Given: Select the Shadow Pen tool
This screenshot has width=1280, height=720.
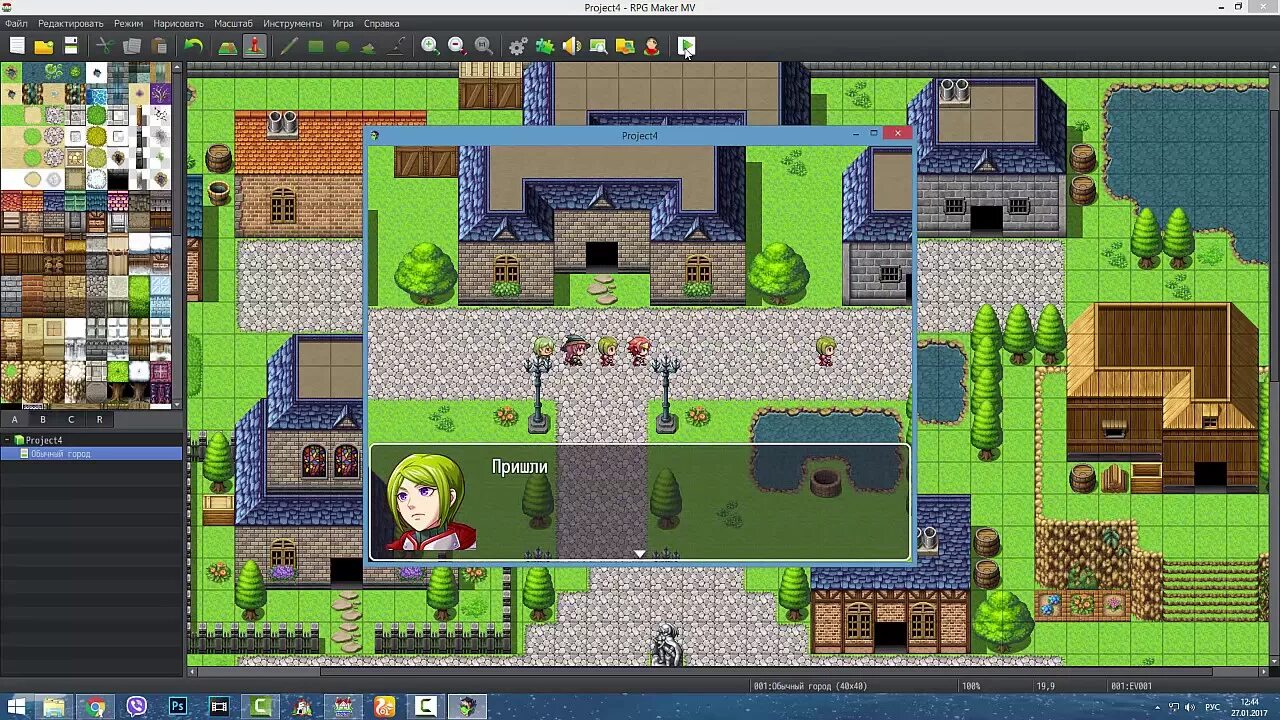Looking at the screenshot, I should point(397,45).
